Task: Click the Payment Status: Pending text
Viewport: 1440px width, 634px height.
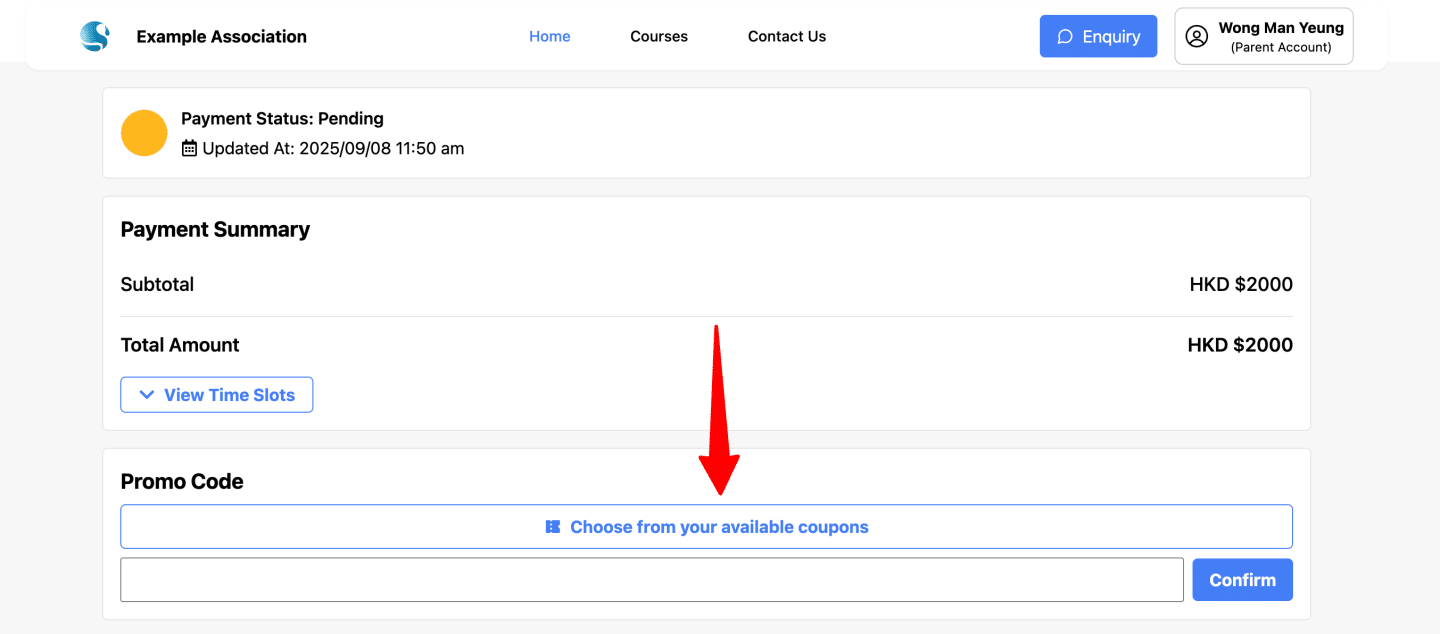Action: (x=282, y=119)
